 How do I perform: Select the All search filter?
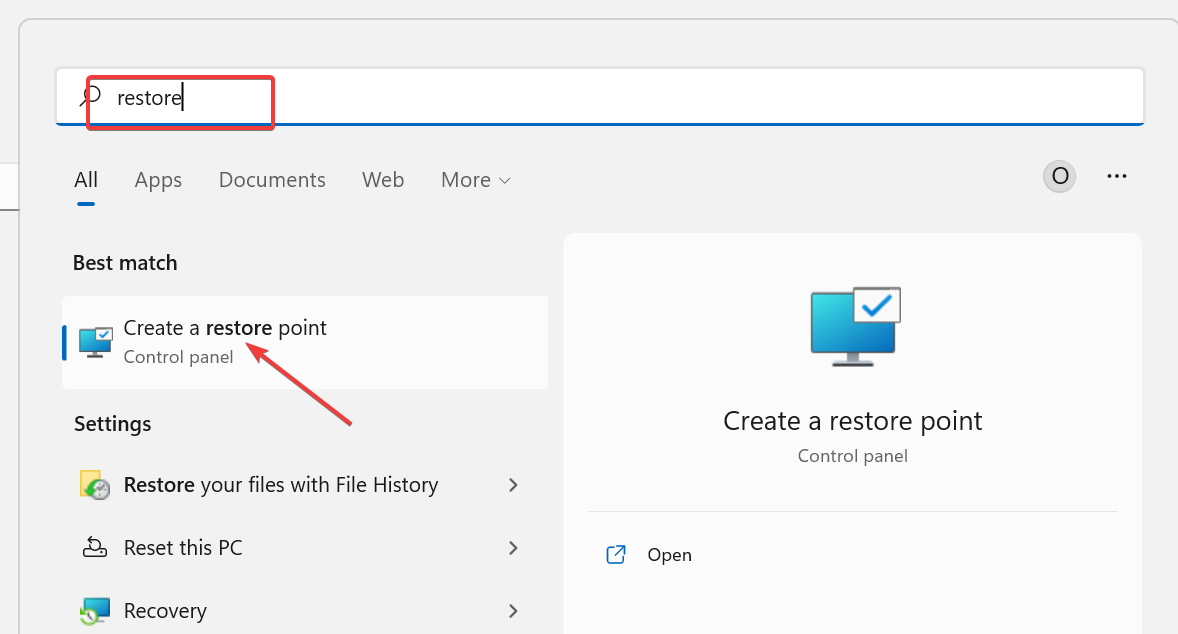click(x=86, y=180)
